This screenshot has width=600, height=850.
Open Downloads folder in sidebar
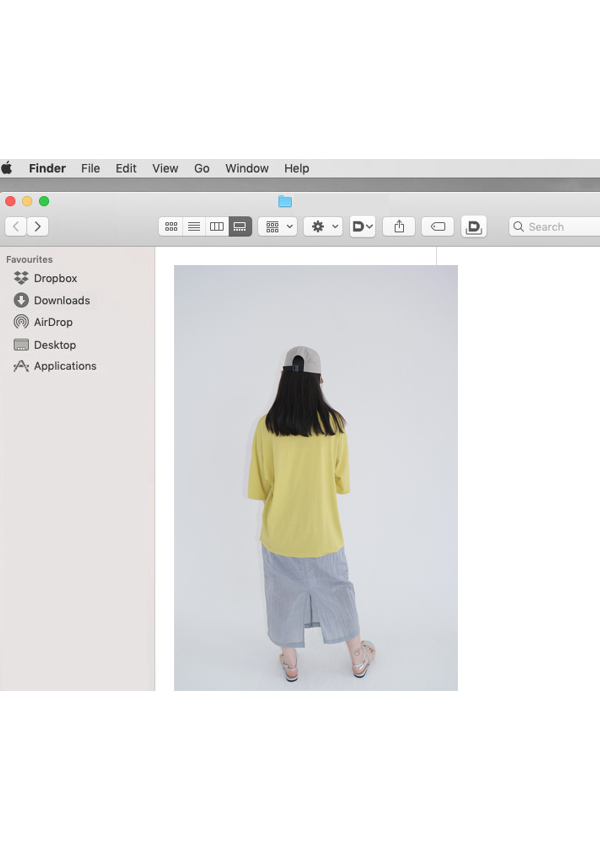[x=61, y=300]
